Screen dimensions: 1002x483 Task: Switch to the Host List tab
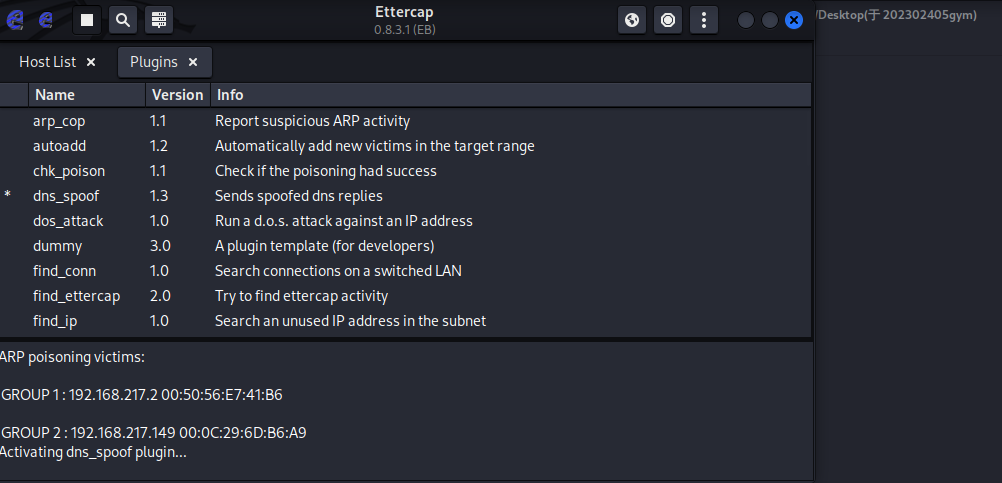coord(47,62)
